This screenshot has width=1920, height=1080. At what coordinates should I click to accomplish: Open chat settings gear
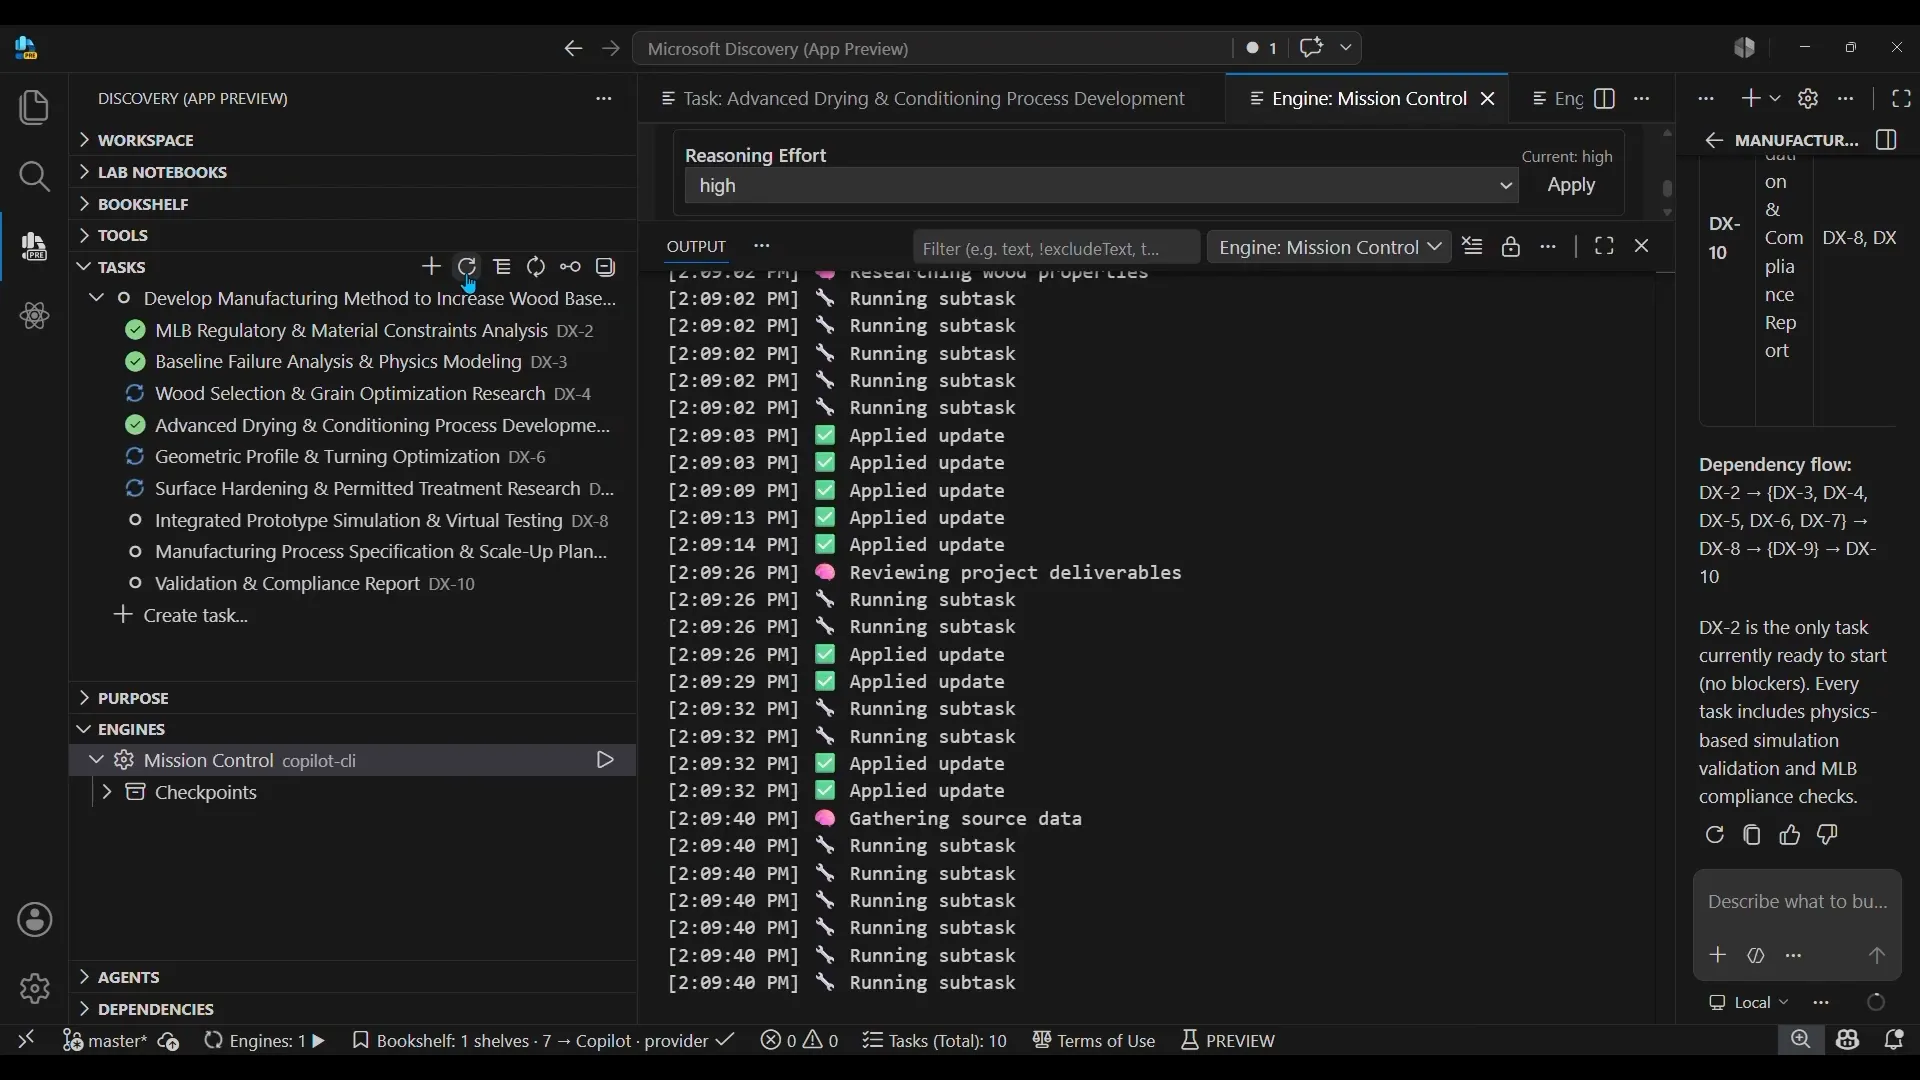click(x=1808, y=99)
